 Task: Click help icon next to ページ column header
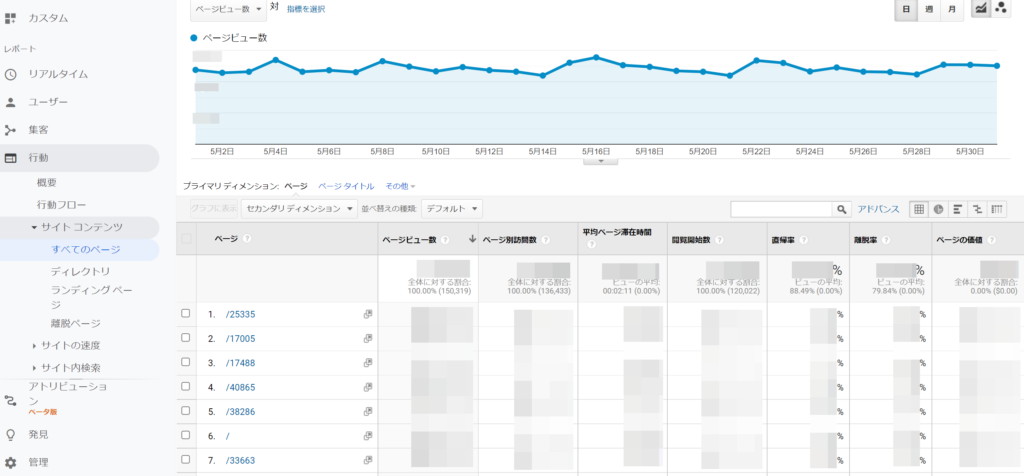tap(247, 239)
